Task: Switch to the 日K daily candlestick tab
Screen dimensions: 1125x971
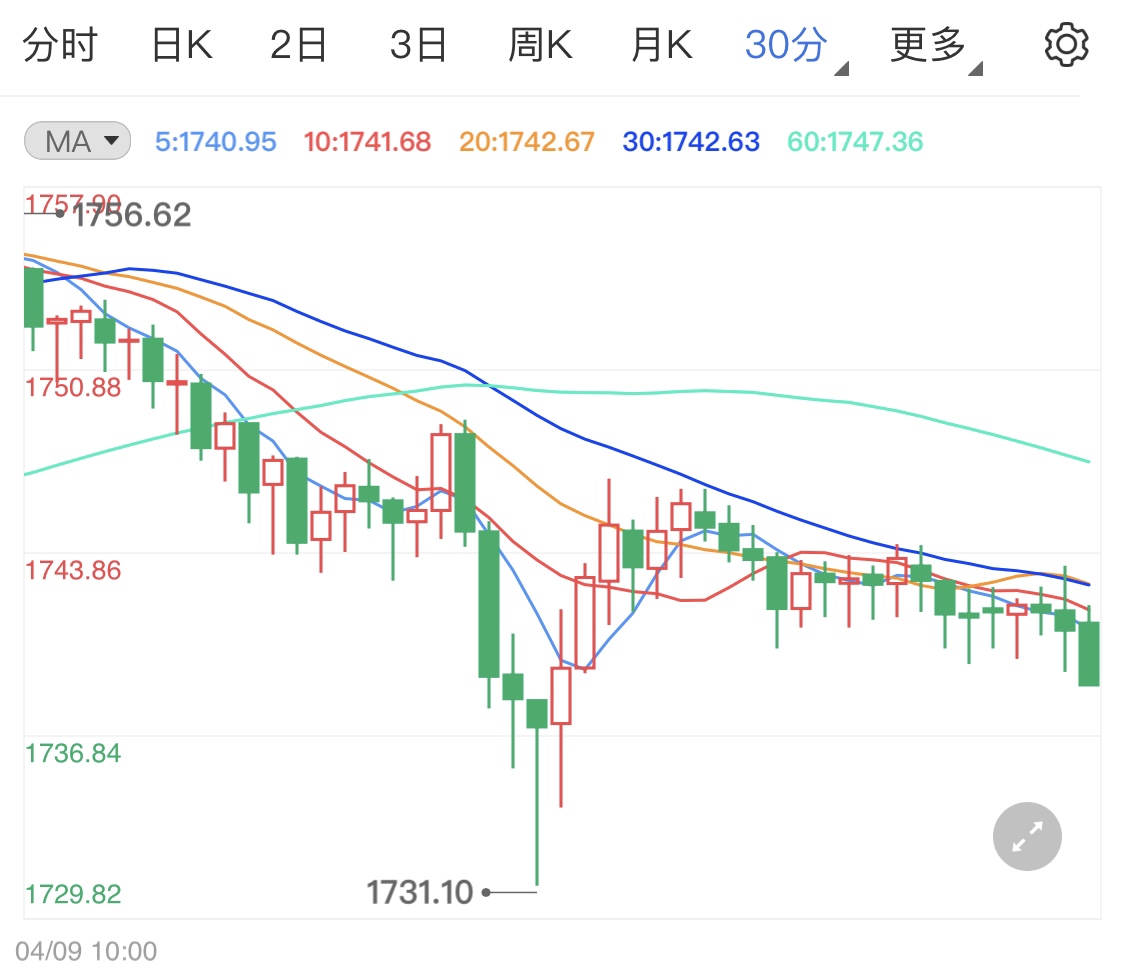Action: pyautogui.click(x=180, y=43)
